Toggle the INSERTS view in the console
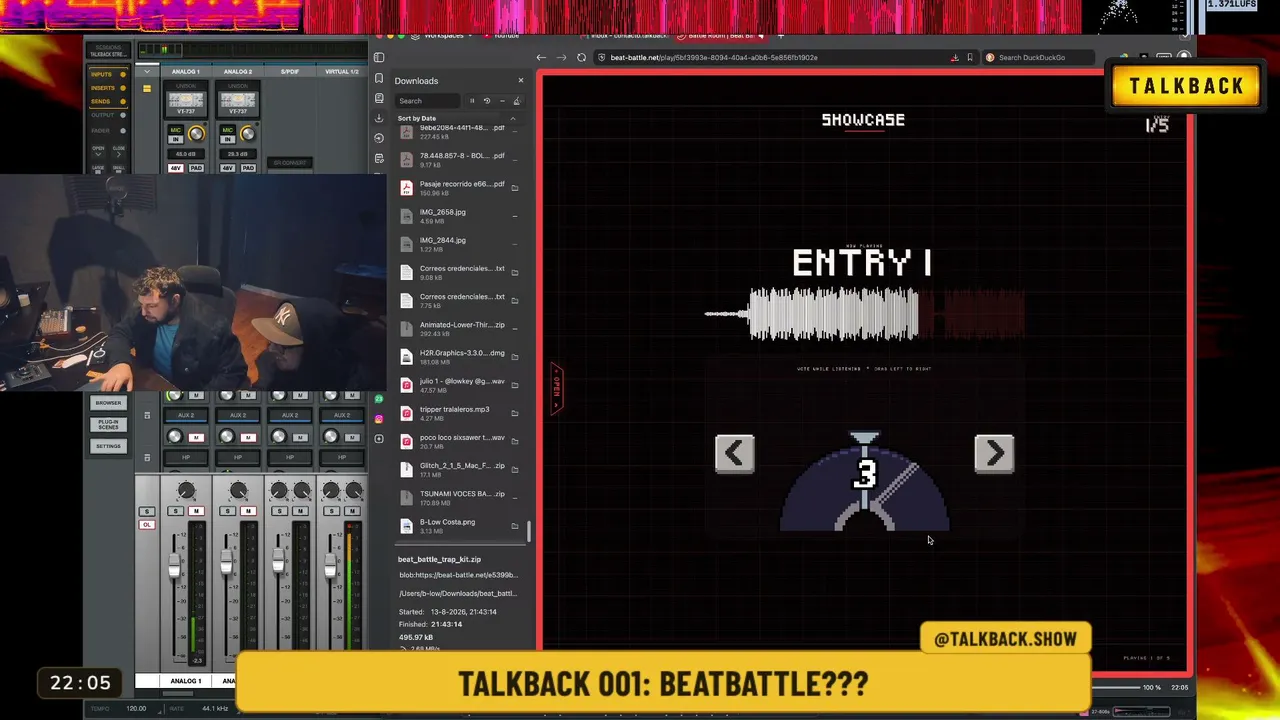1280x720 pixels. 108,88
